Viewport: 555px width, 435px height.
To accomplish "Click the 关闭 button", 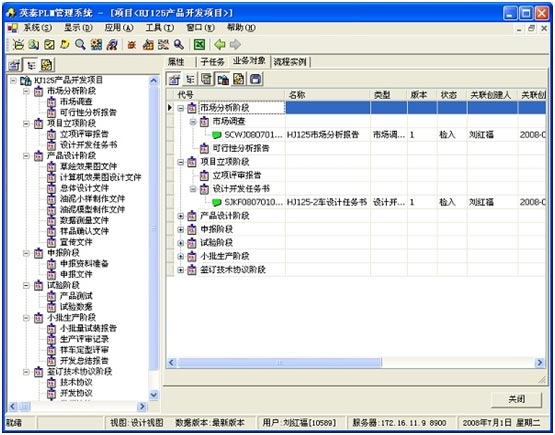I will click(x=516, y=400).
